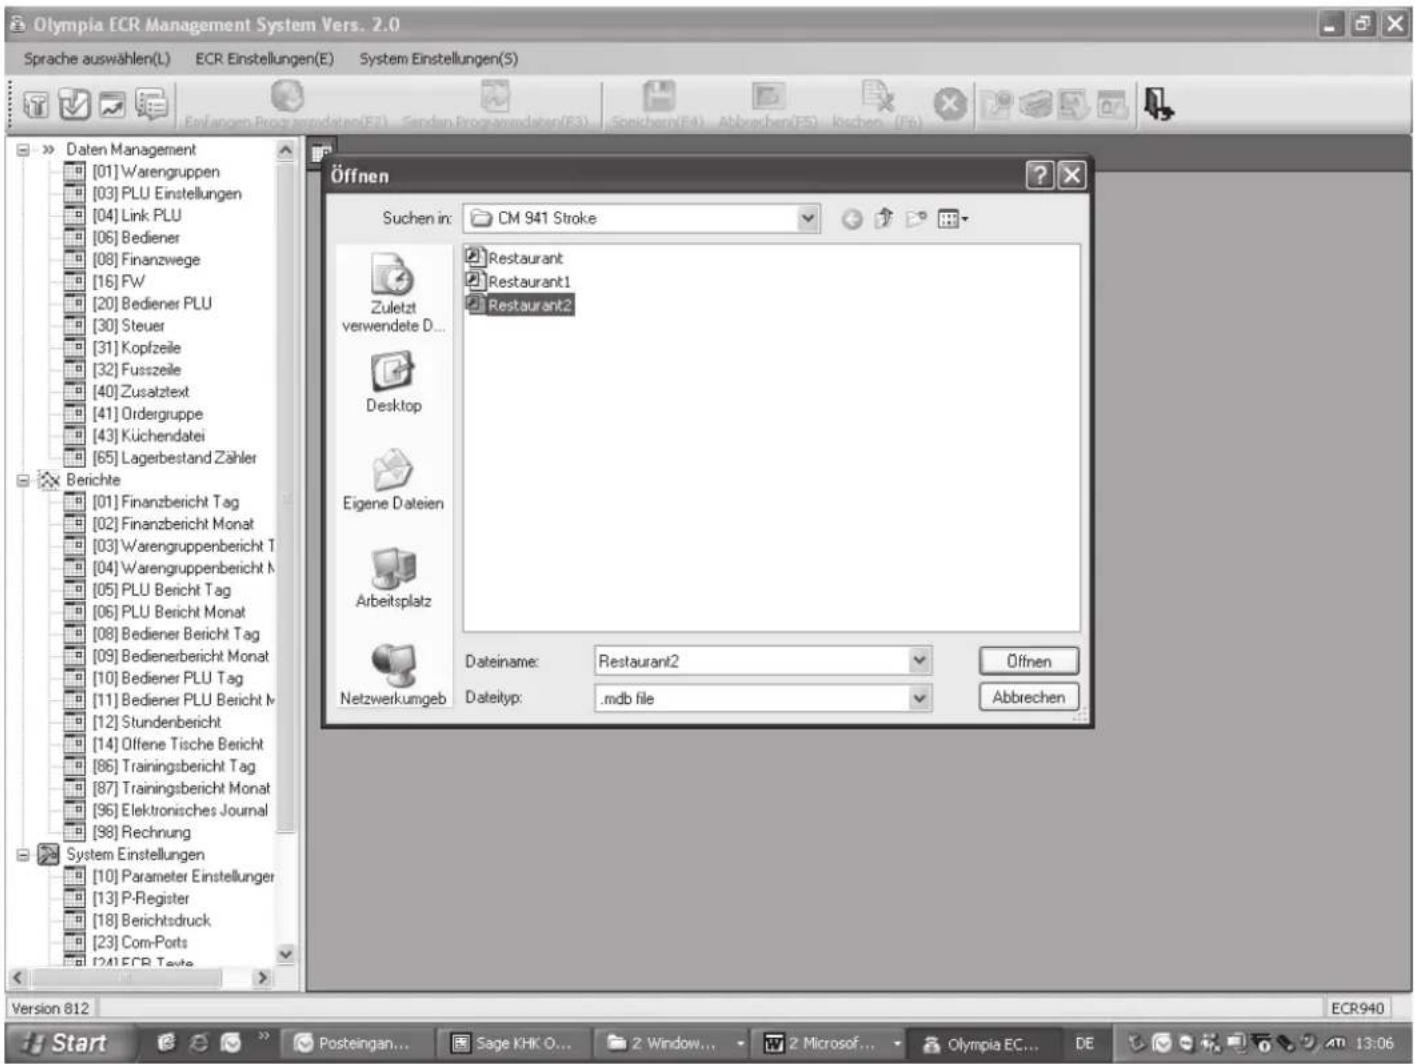Click tree panel scroll up arrow
The height and width of the screenshot is (1064, 1415).
click(286, 151)
